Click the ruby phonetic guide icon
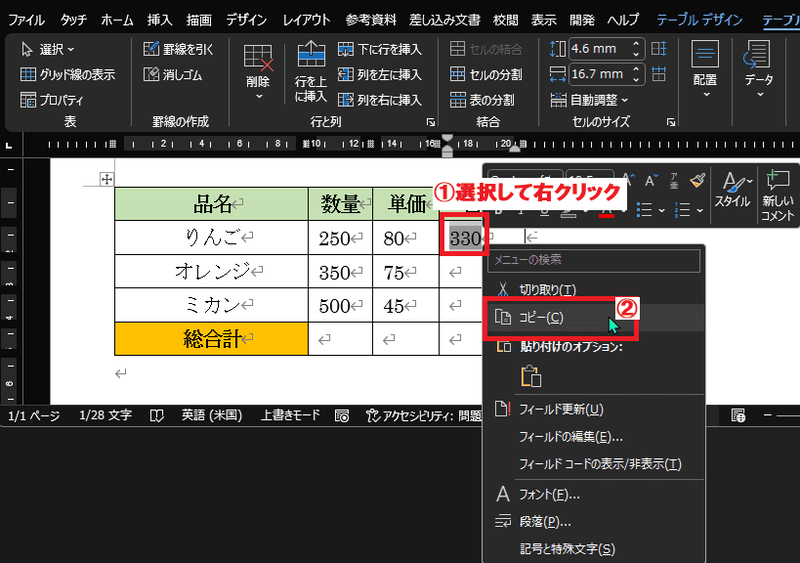Image resolution: width=800 pixels, height=563 pixels. tap(673, 180)
